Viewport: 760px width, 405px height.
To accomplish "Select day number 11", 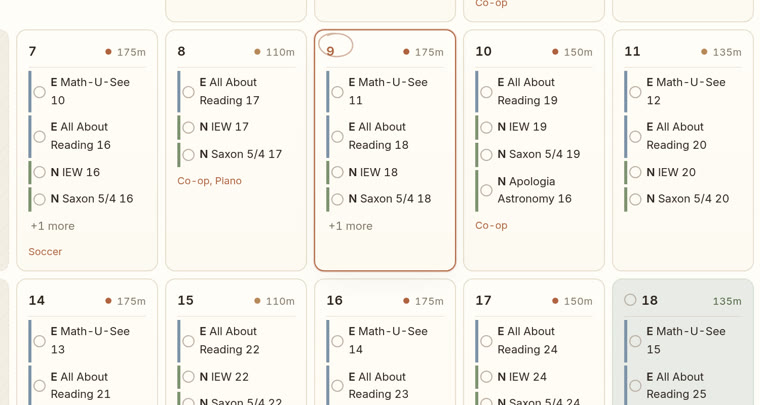I will pos(632,51).
